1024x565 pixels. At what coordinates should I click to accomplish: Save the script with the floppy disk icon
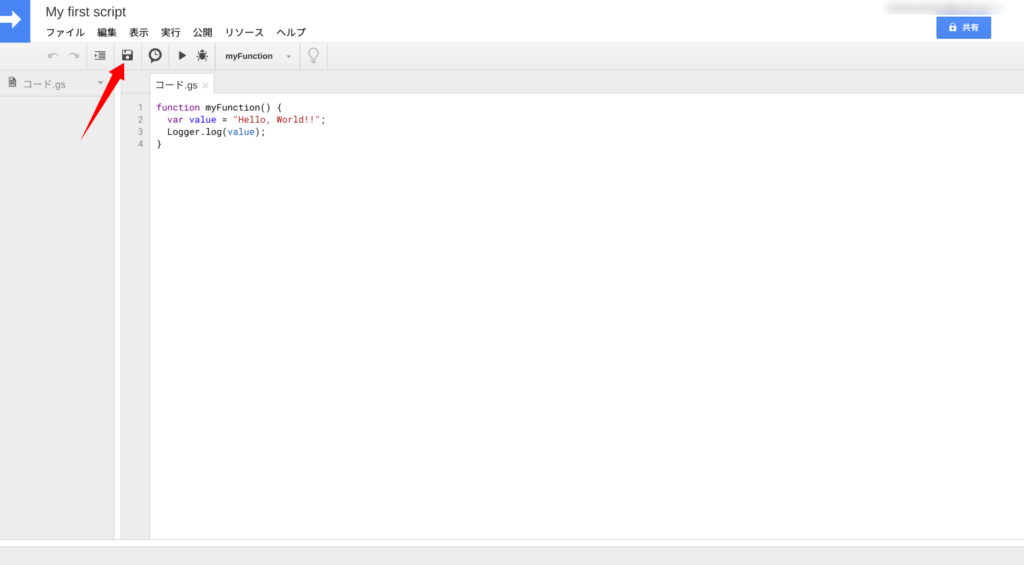127,56
